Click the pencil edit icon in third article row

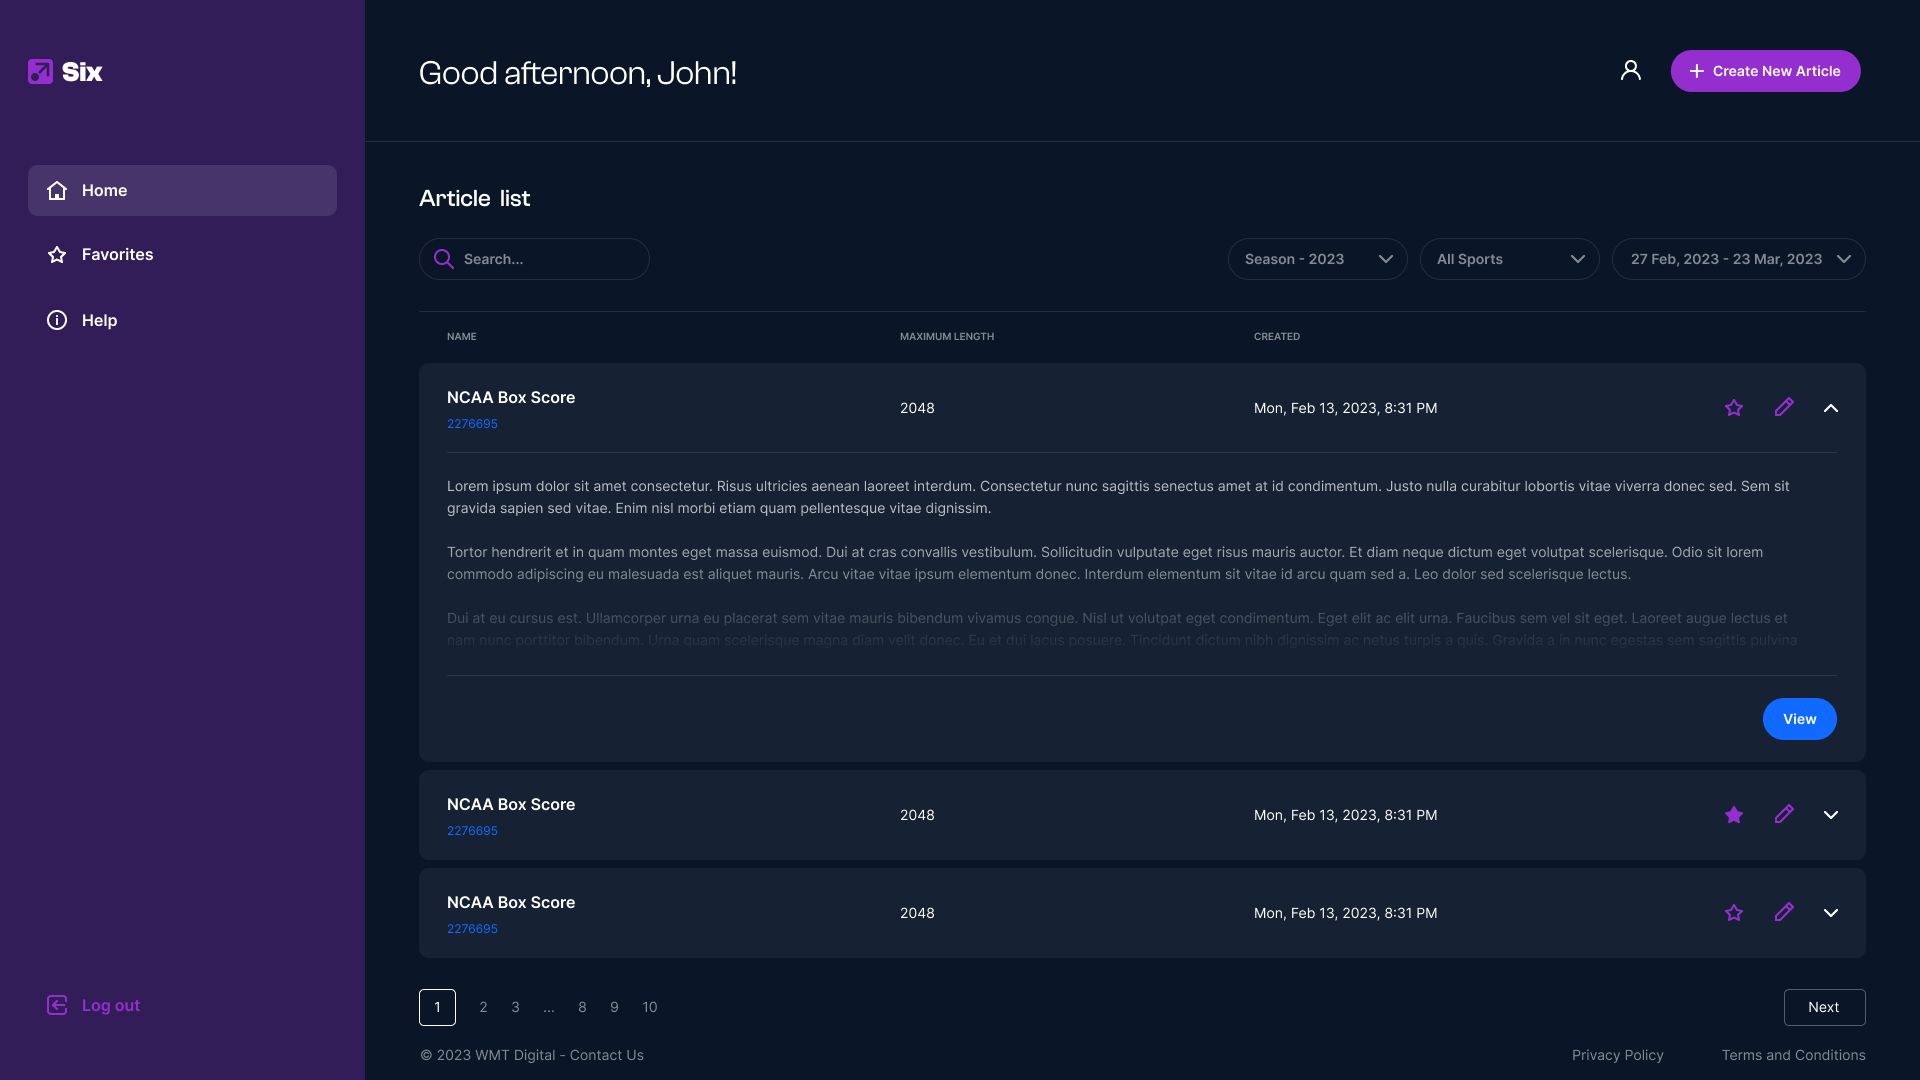(1784, 912)
